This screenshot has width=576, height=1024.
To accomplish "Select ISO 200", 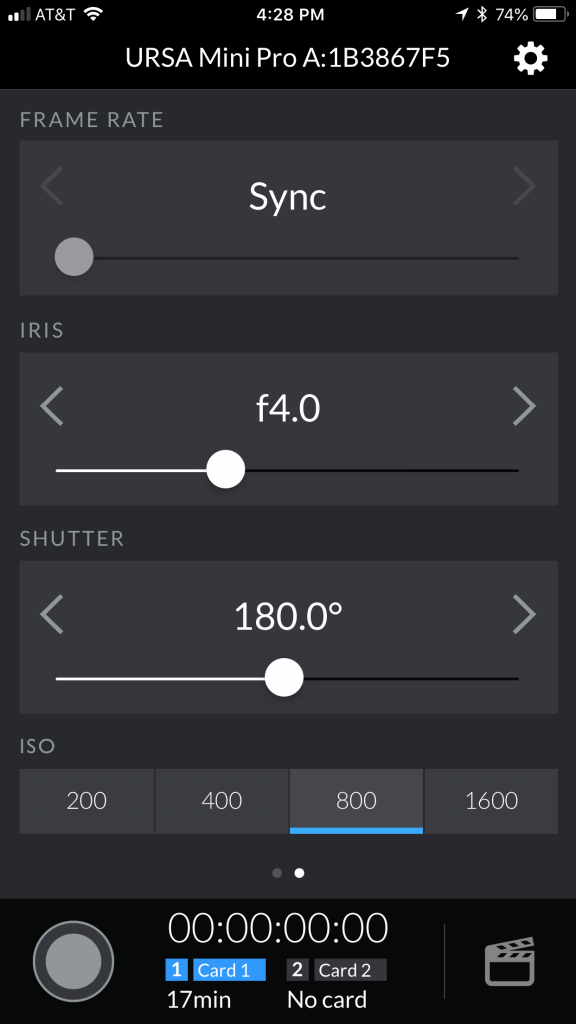I will (x=86, y=801).
